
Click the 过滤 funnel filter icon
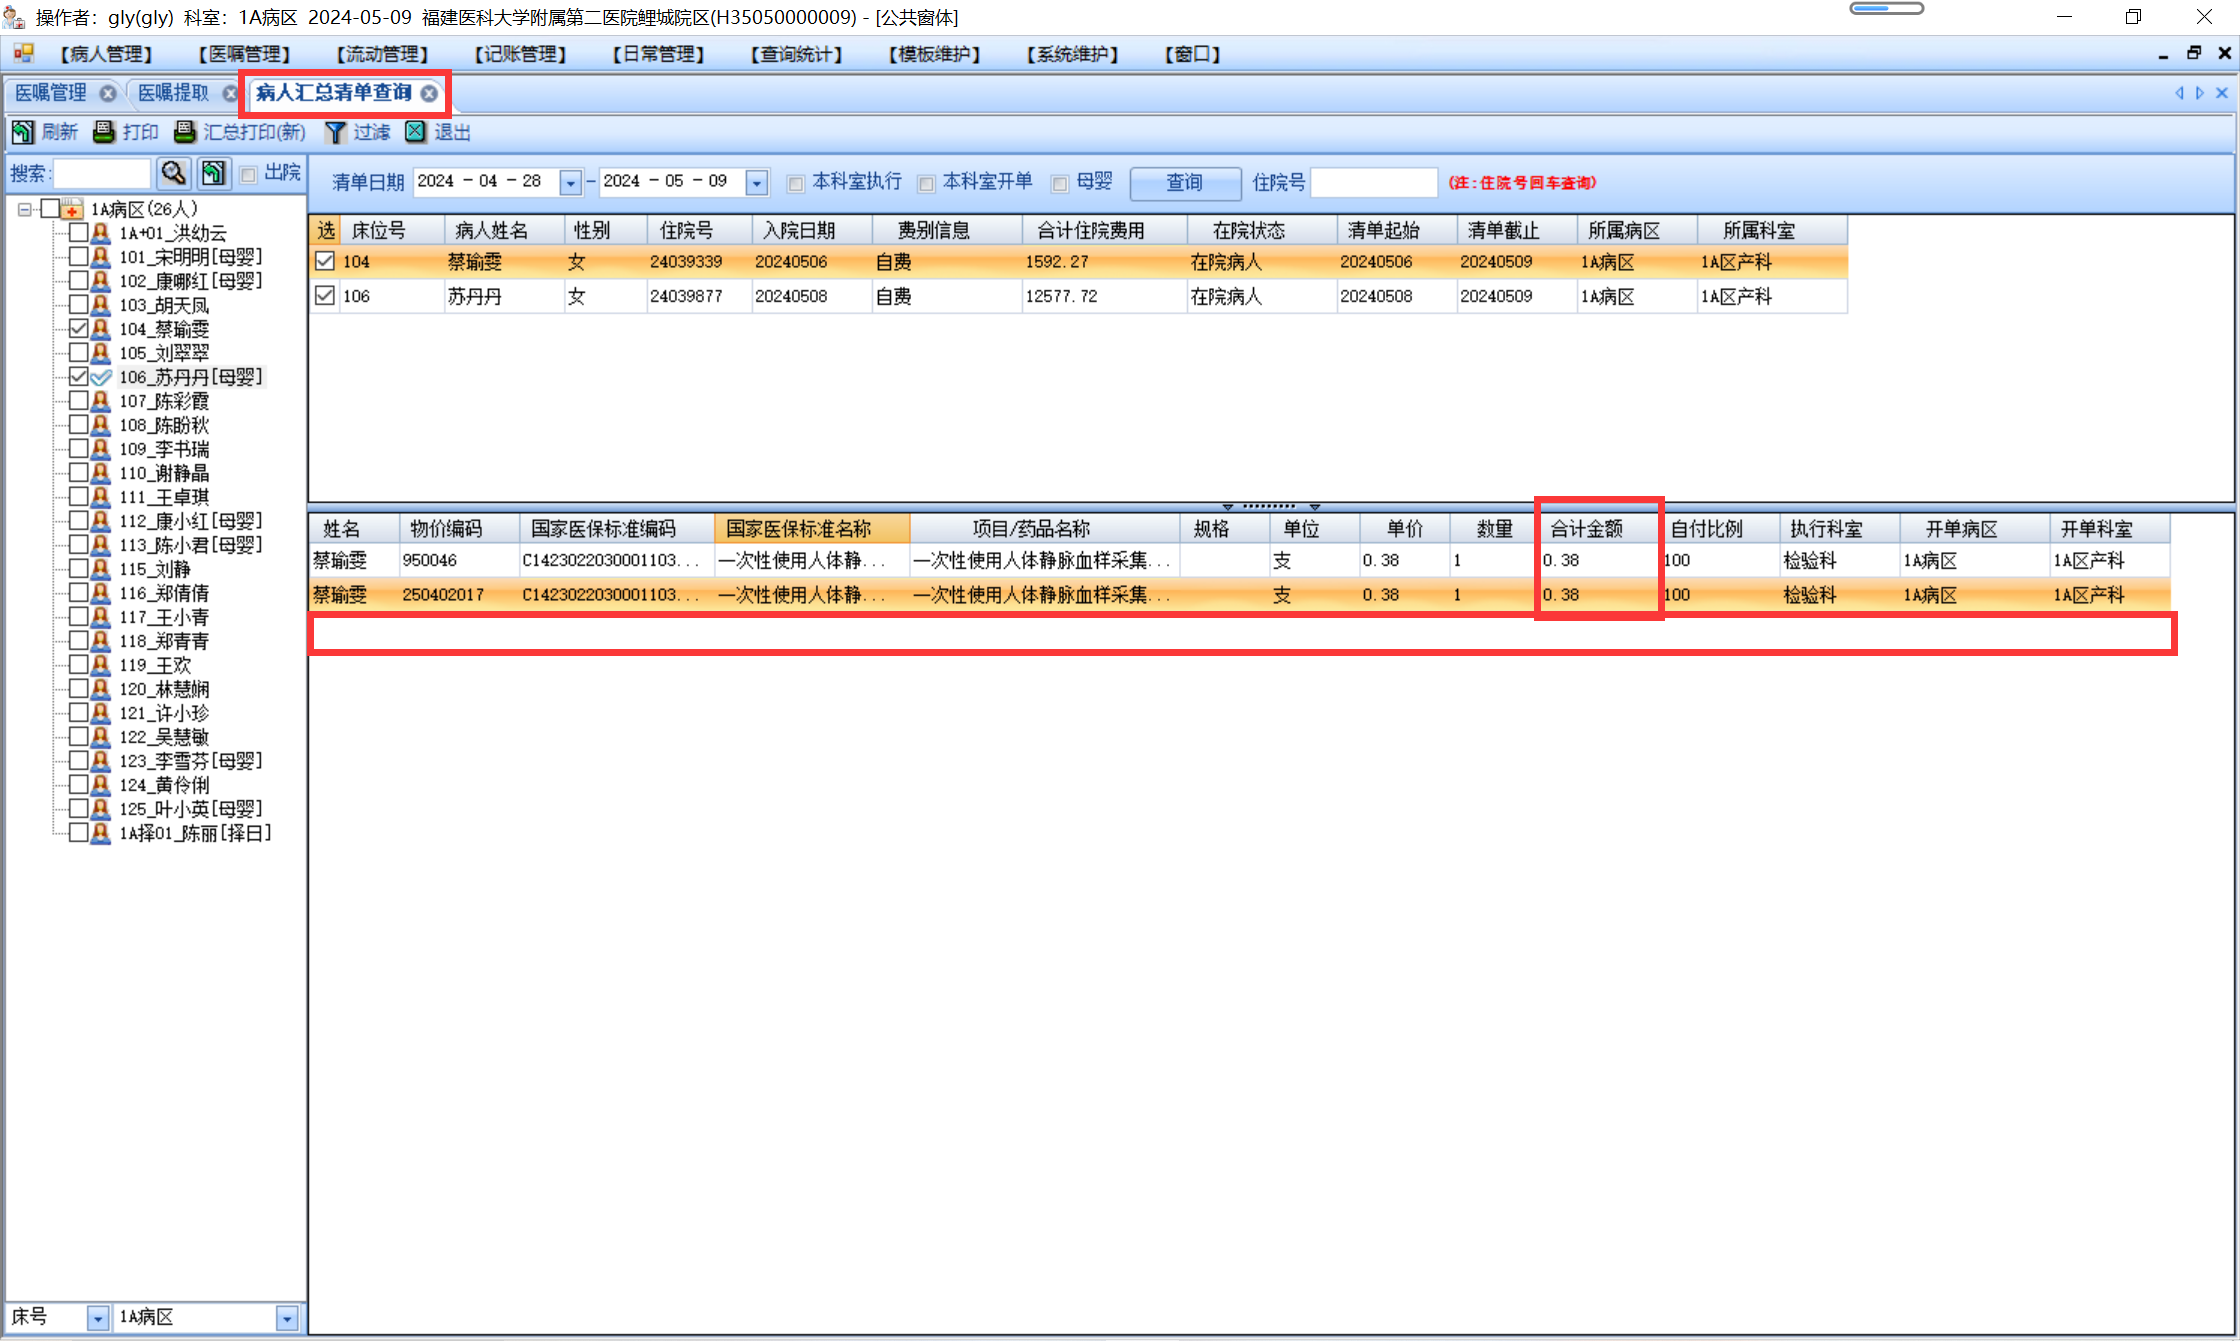coord(335,132)
